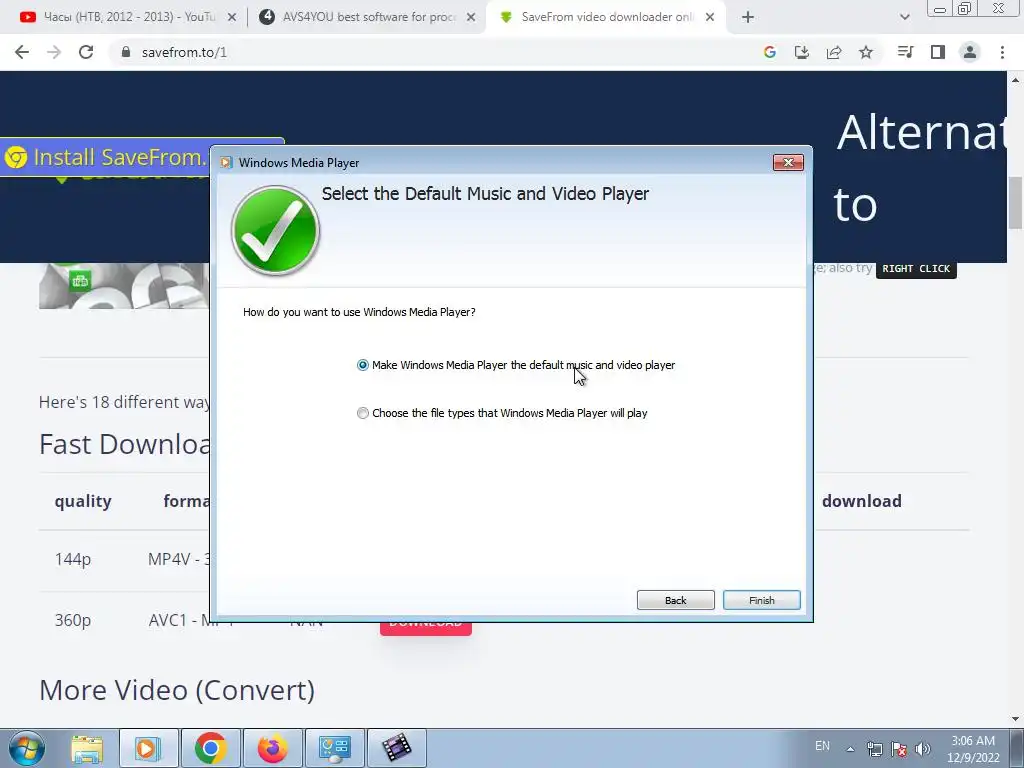Close the Windows Media Player dialog
This screenshot has width=1024, height=768.
pyautogui.click(x=788, y=163)
